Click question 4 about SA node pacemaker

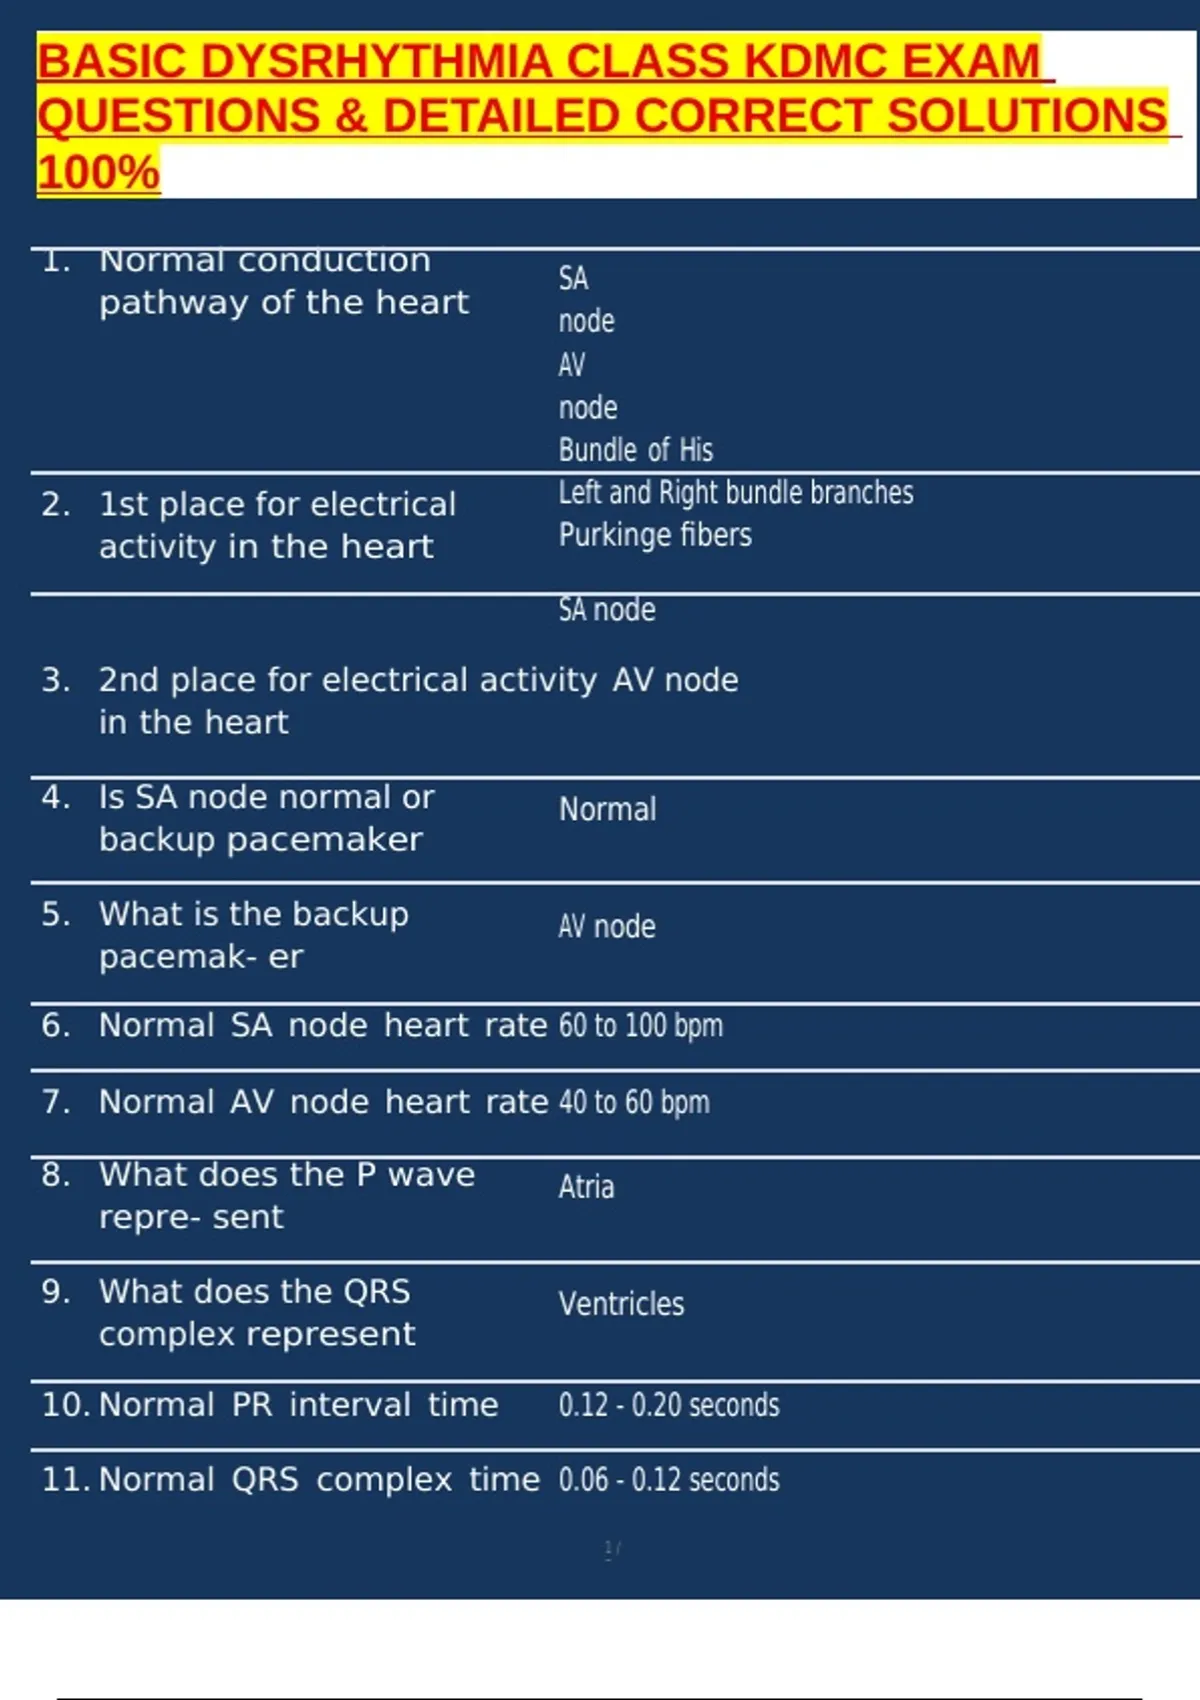coord(266,818)
